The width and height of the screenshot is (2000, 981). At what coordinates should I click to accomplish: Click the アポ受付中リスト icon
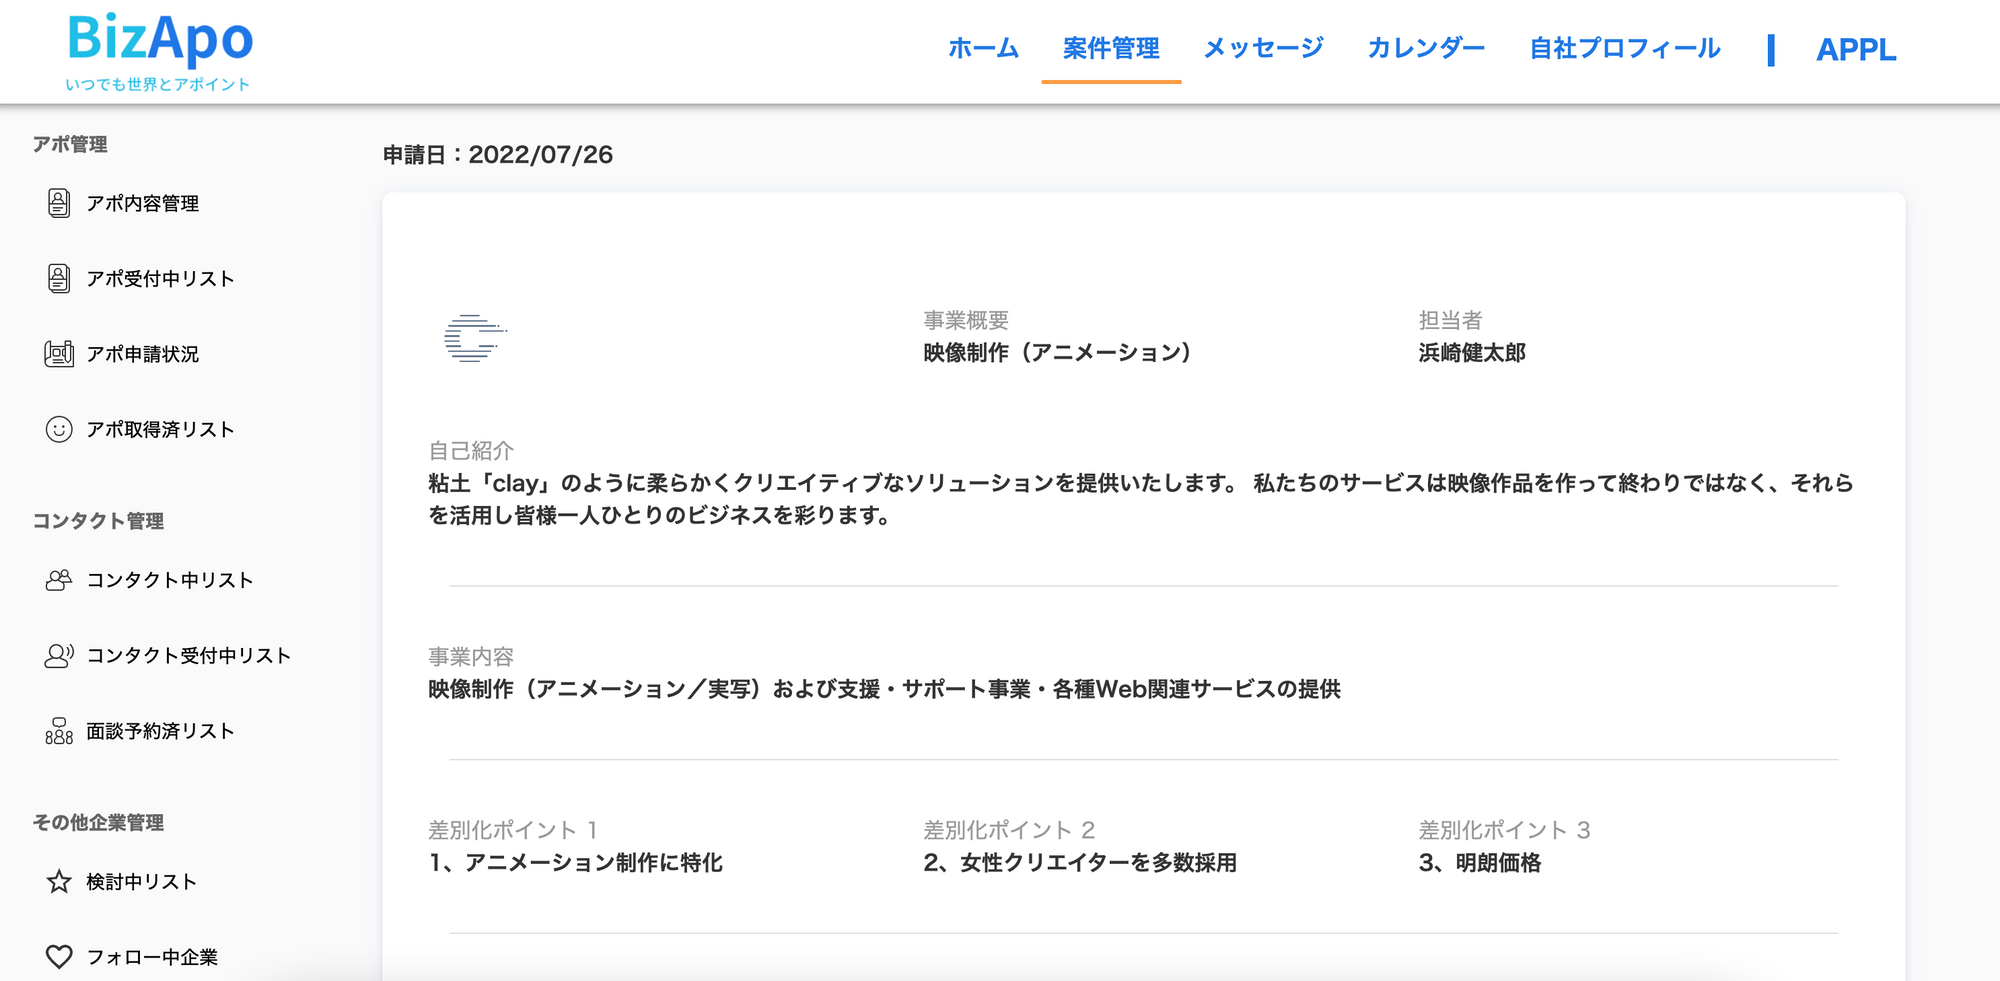coord(59,278)
